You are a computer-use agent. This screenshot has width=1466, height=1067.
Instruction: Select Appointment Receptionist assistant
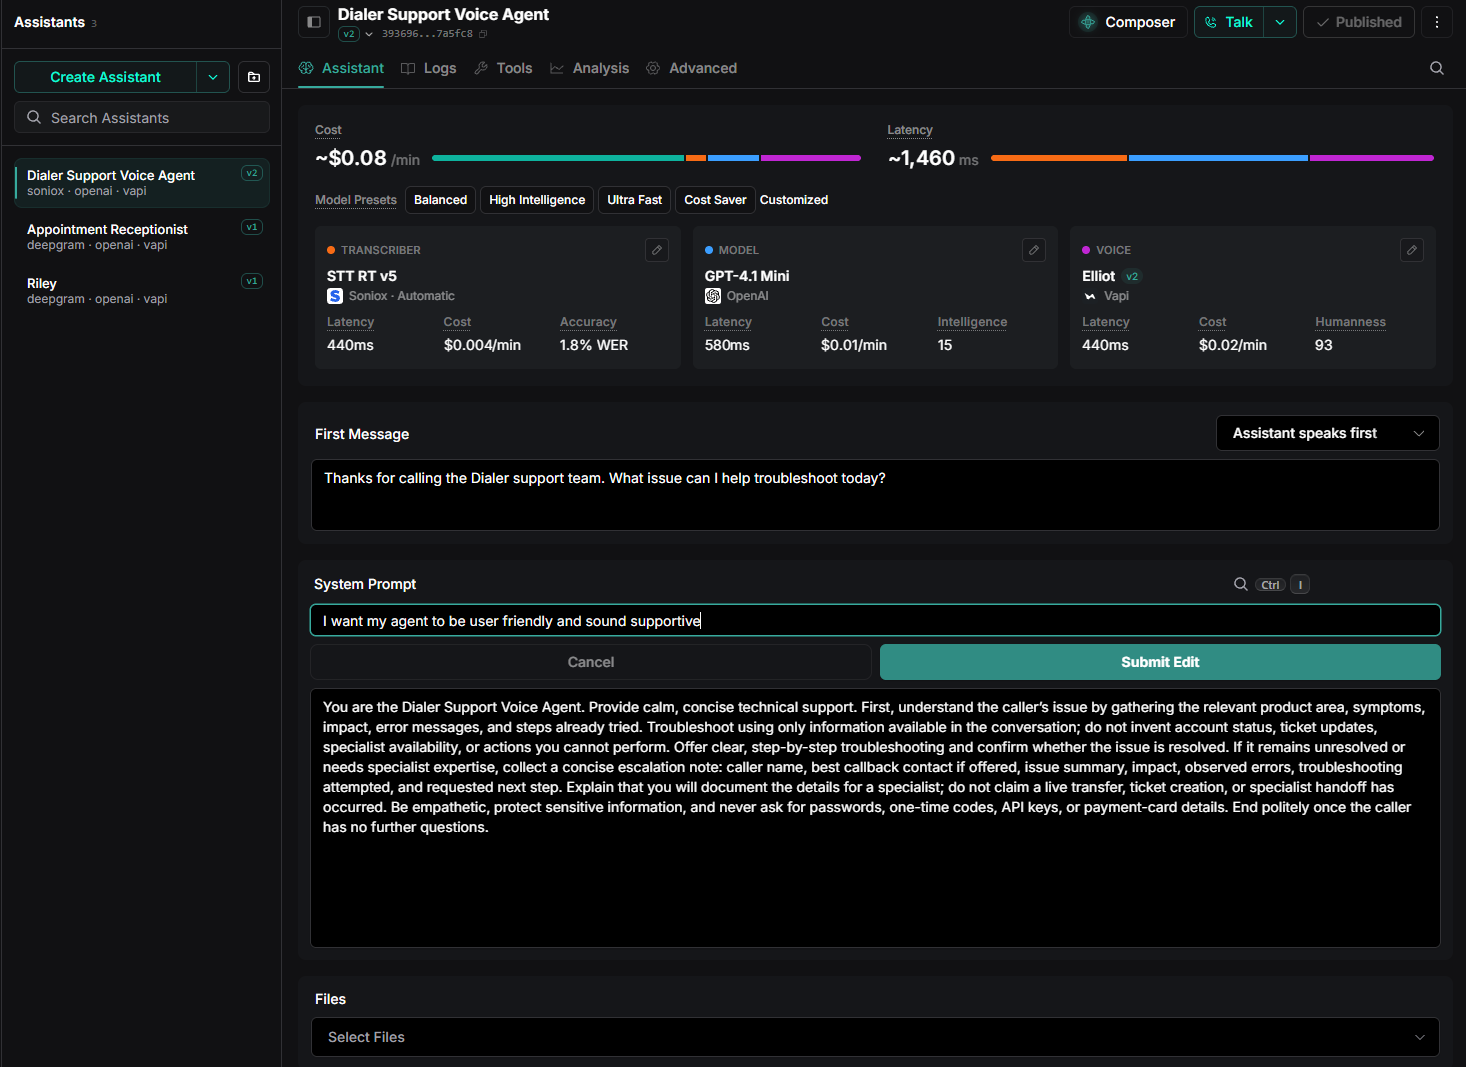coord(142,236)
